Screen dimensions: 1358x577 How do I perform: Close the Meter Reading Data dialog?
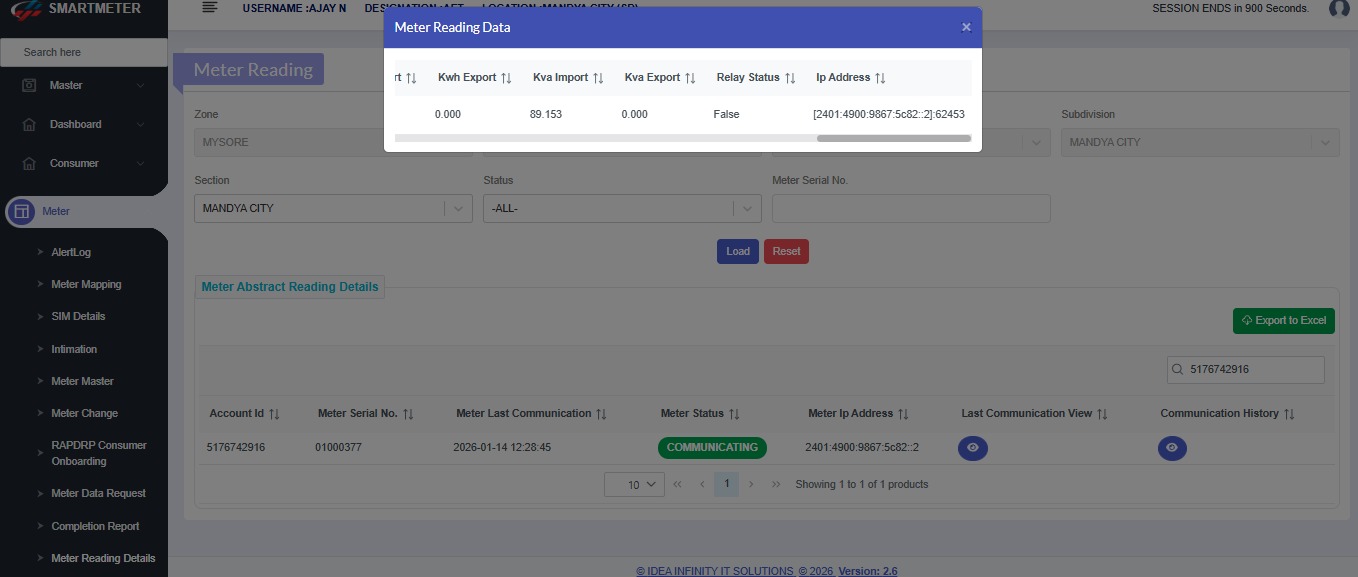coord(966,28)
